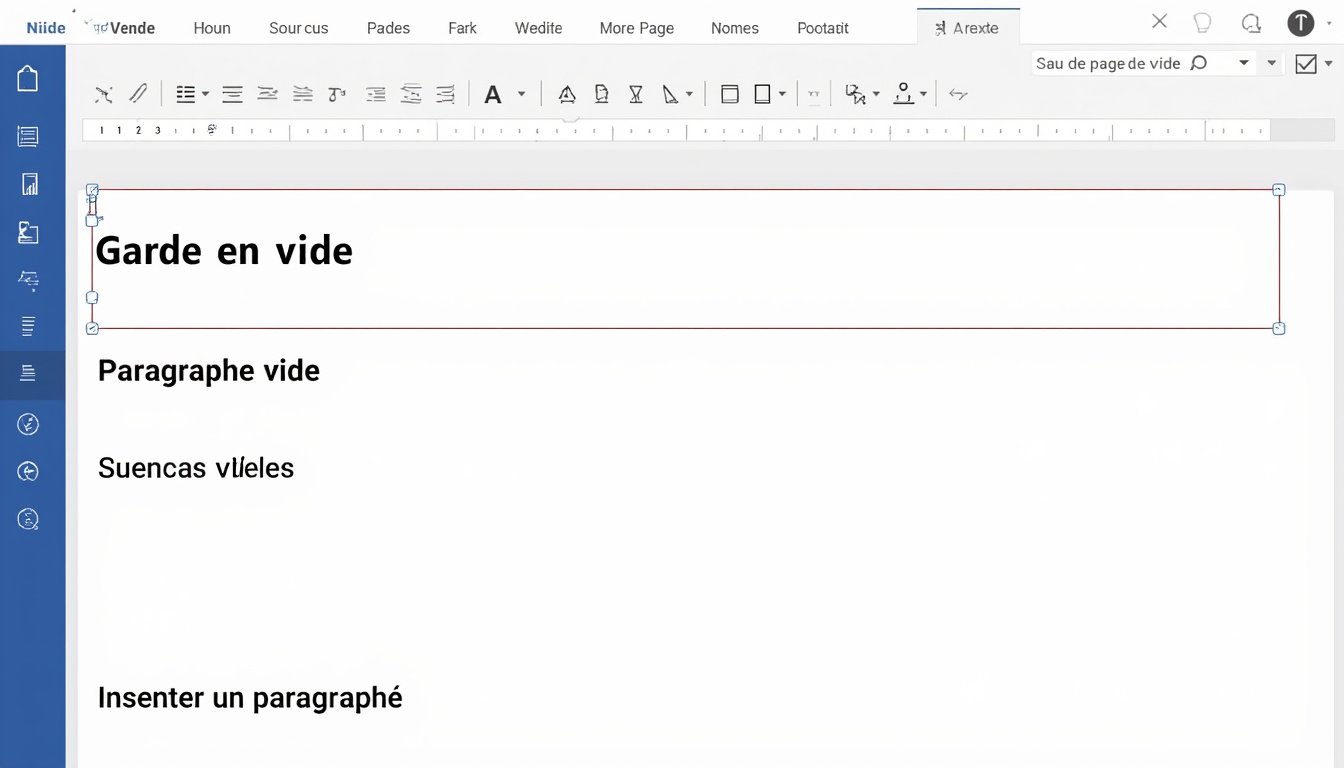
Task: Switch to the Pootatit tab
Action: click(x=823, y=28)
